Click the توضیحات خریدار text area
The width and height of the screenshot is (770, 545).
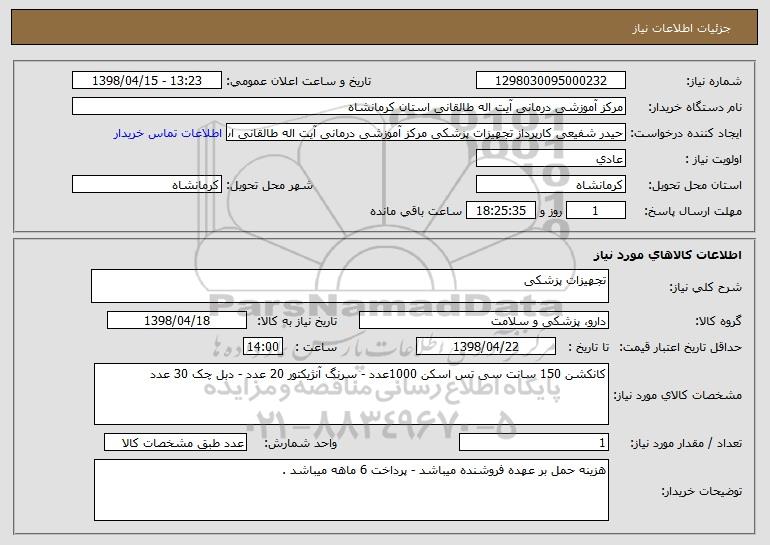351,490
